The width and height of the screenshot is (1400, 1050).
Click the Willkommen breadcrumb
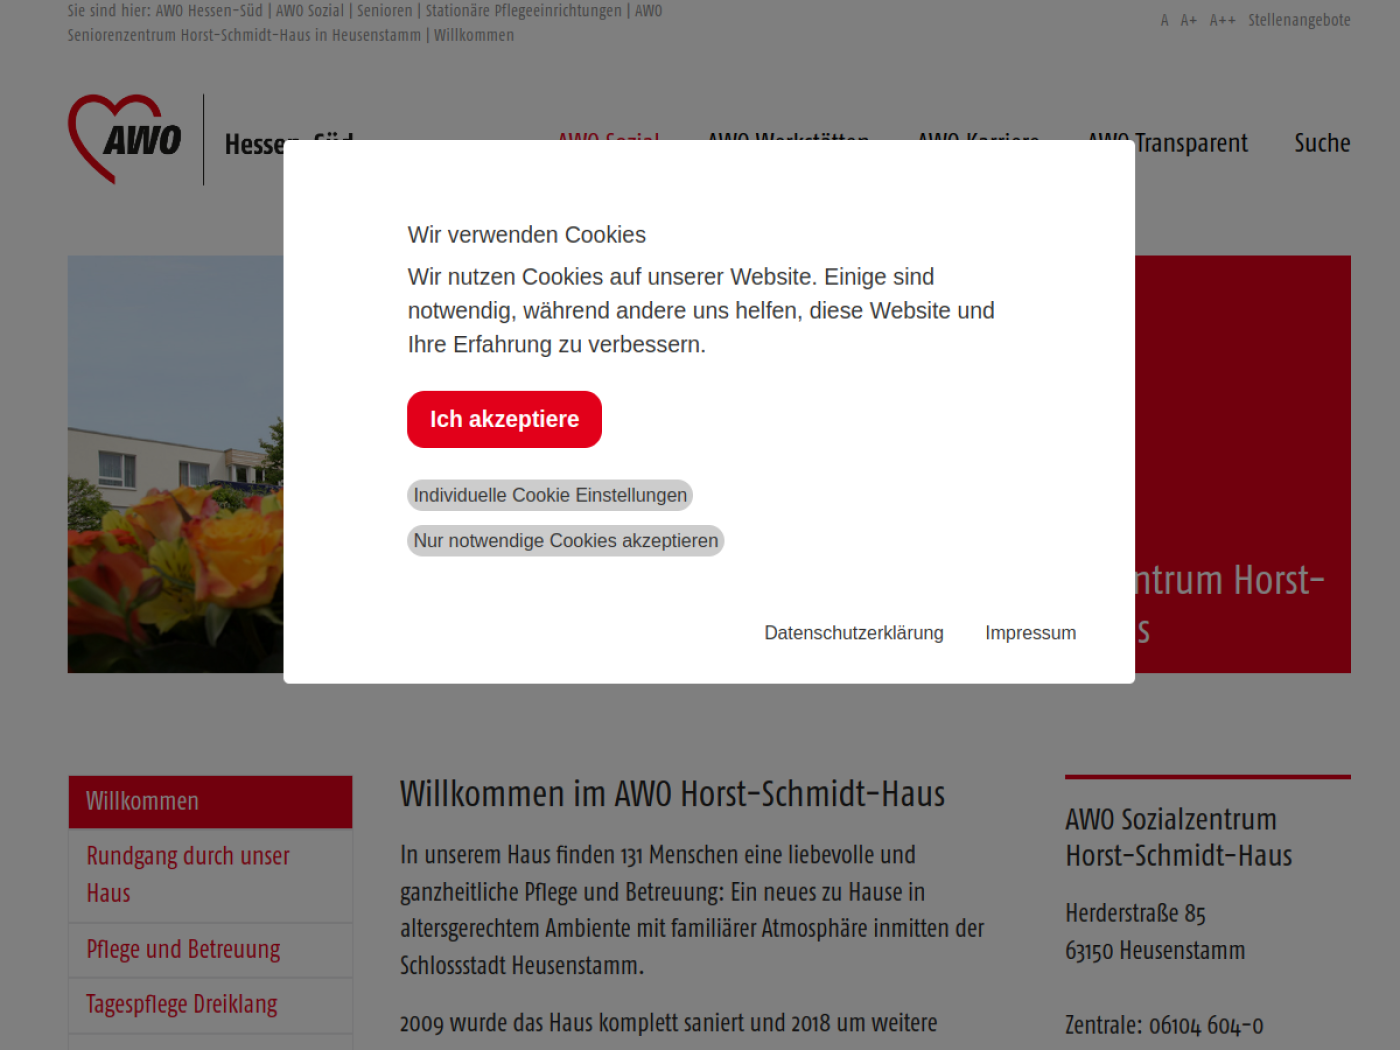(x=474, y=35)
